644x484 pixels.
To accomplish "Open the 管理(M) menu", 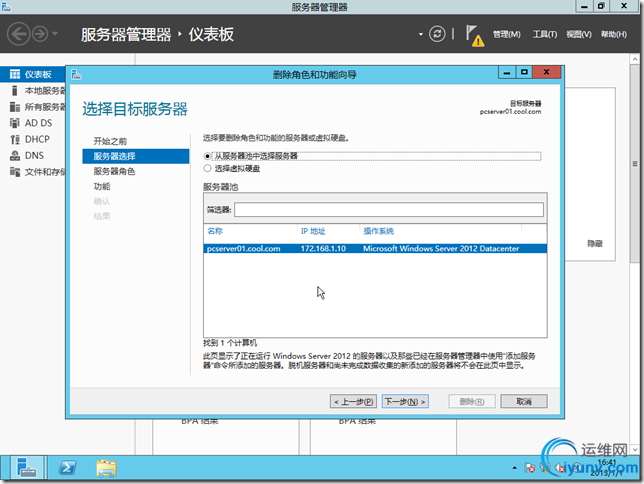I will pyautogui.click(x=506, y=35).
